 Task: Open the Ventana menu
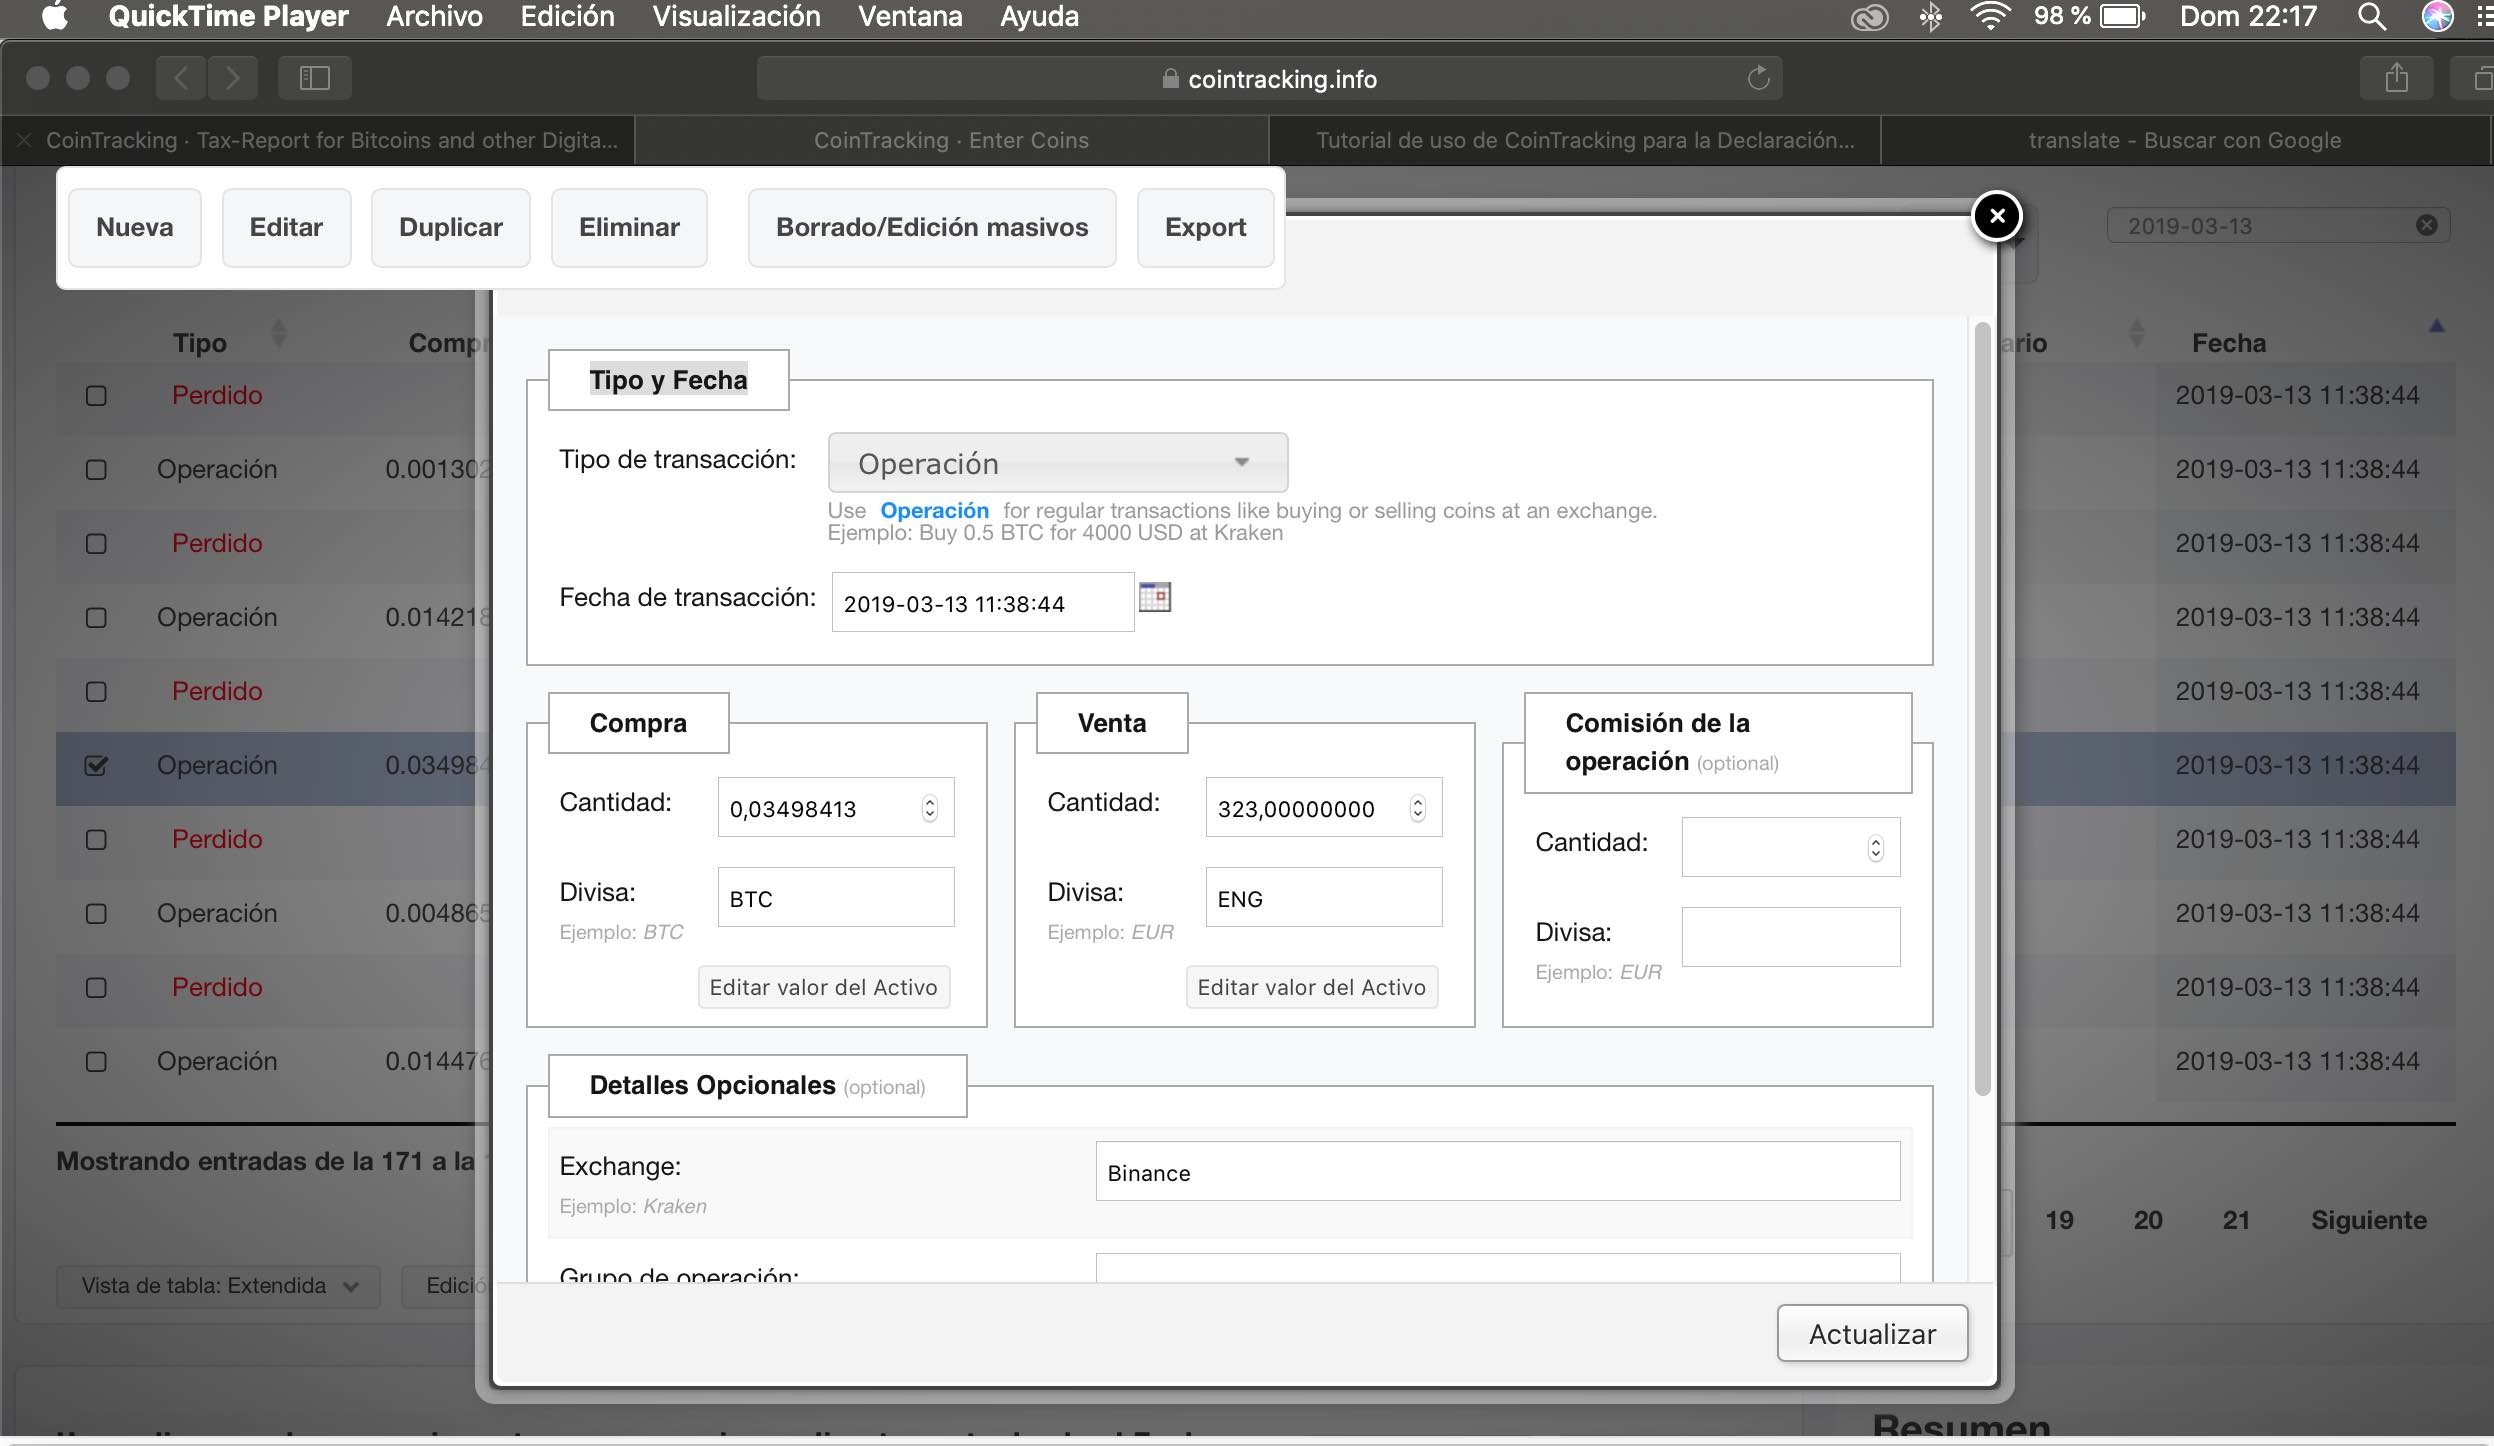coord(910,17)
